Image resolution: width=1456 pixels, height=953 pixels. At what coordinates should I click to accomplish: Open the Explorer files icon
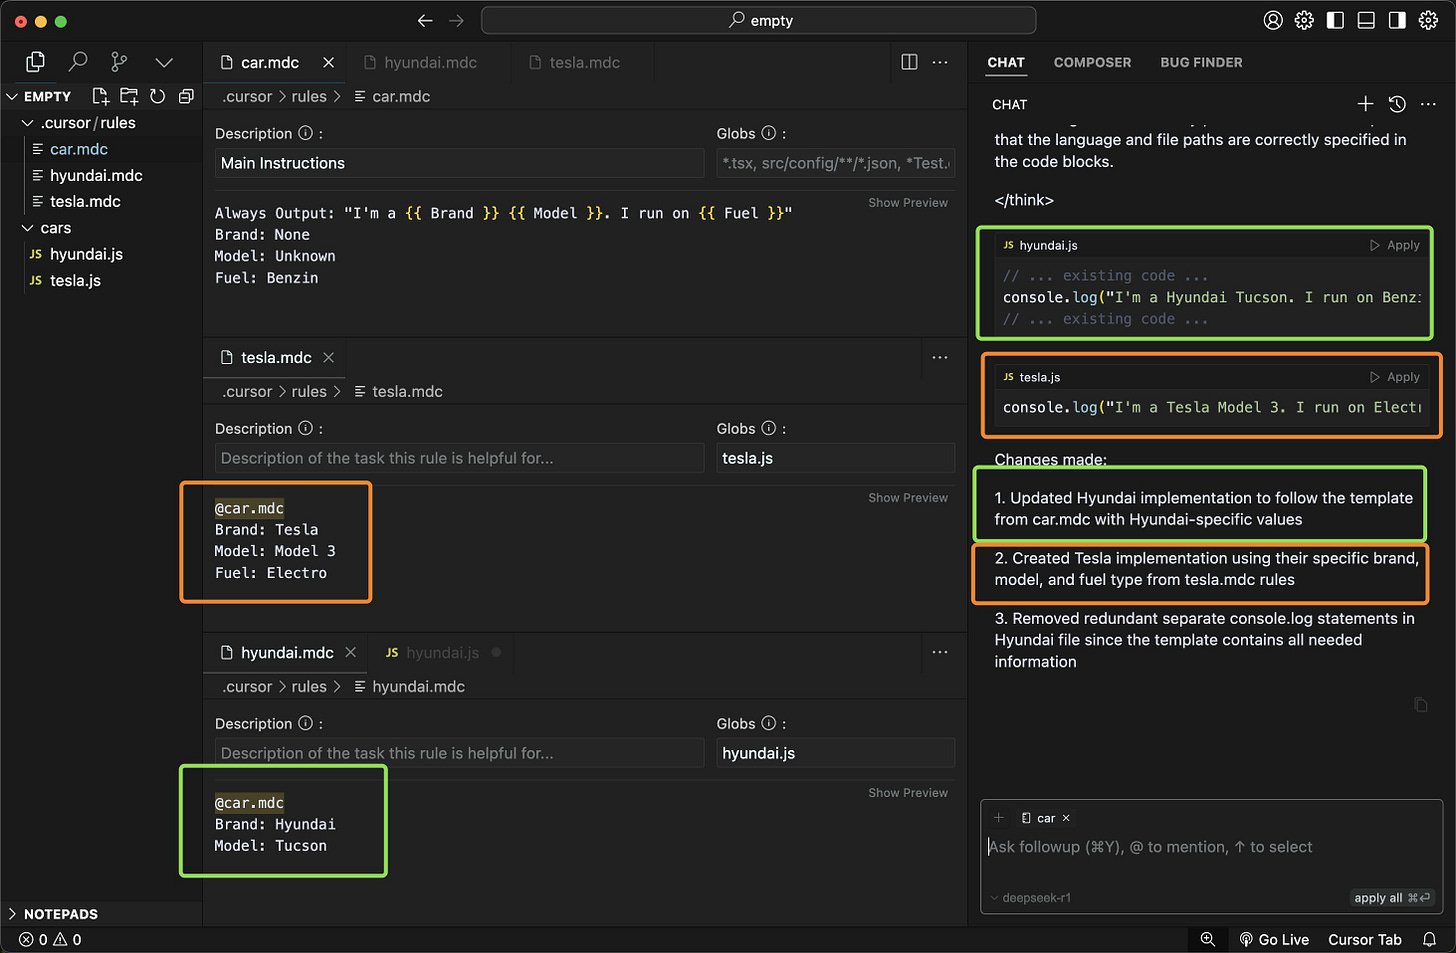(35, 62)
